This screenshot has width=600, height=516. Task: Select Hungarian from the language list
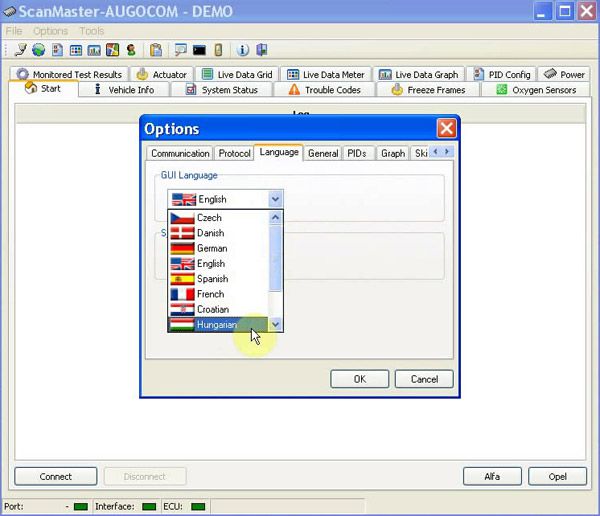tap(216, 325)
